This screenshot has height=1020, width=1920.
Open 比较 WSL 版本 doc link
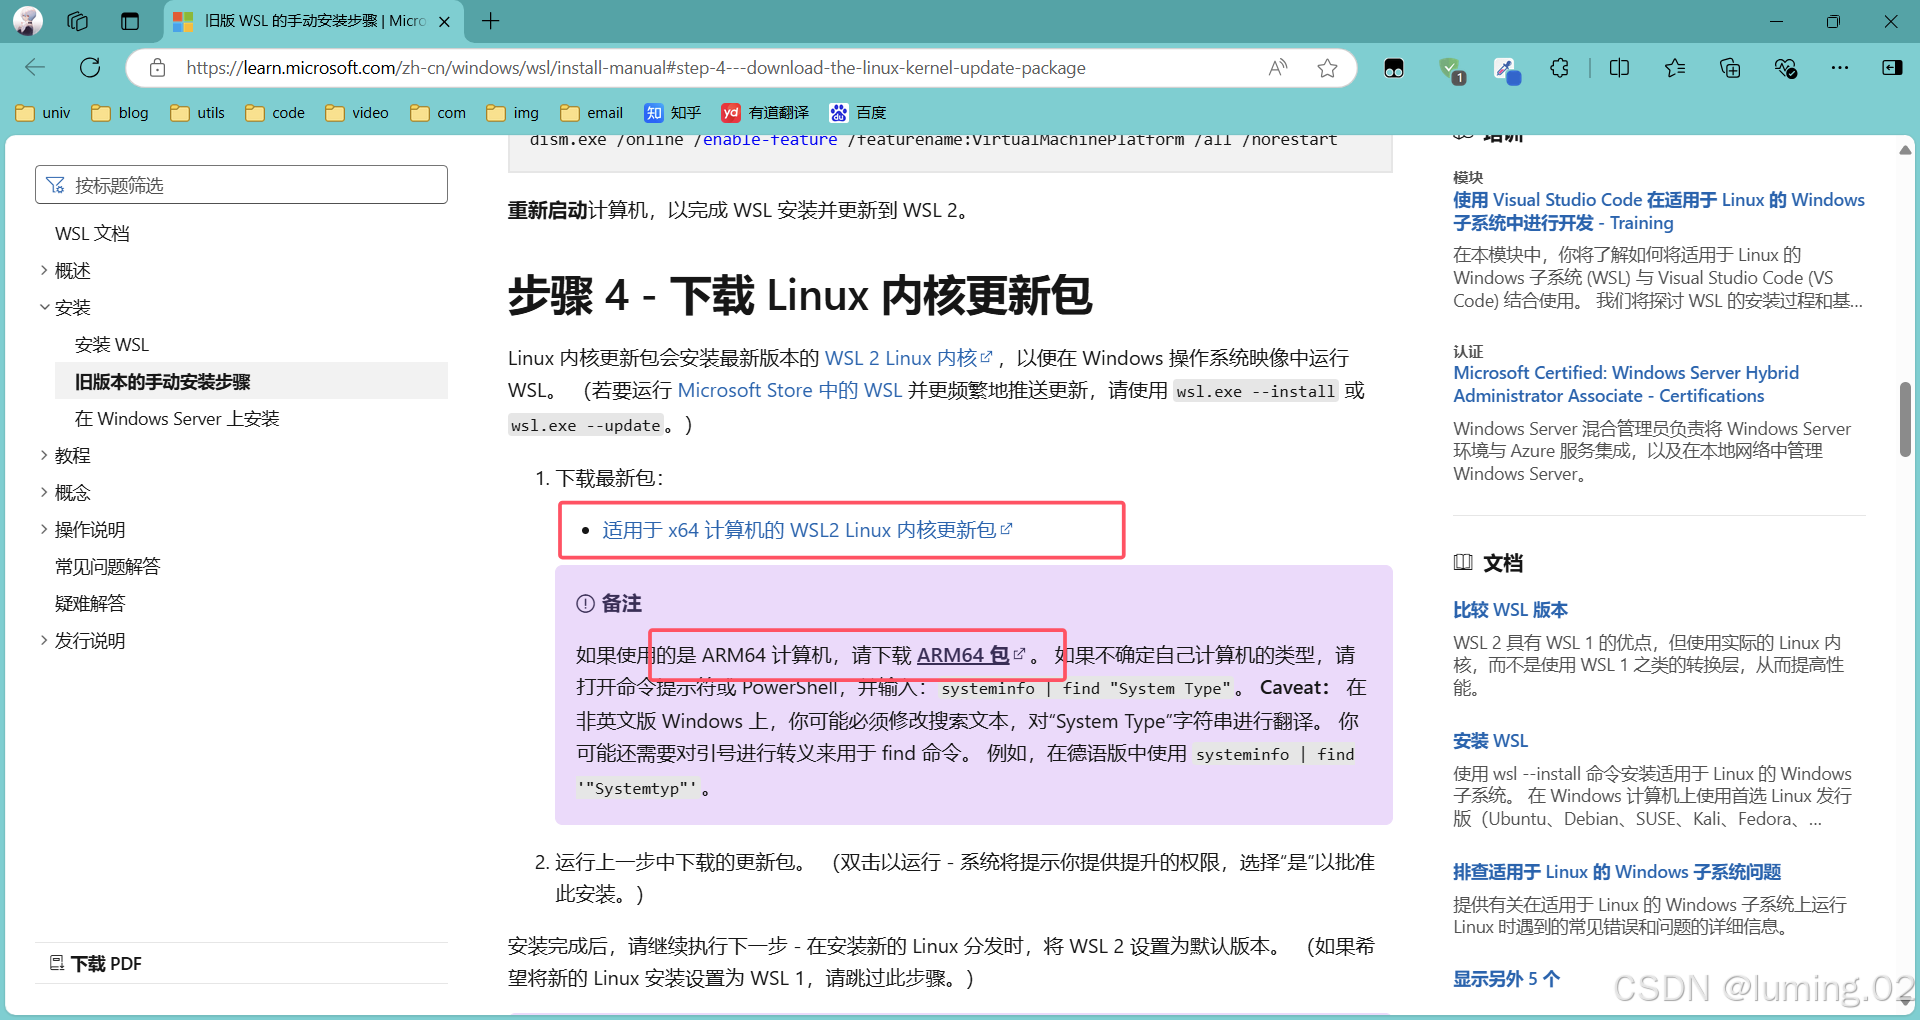(1510, 609)
